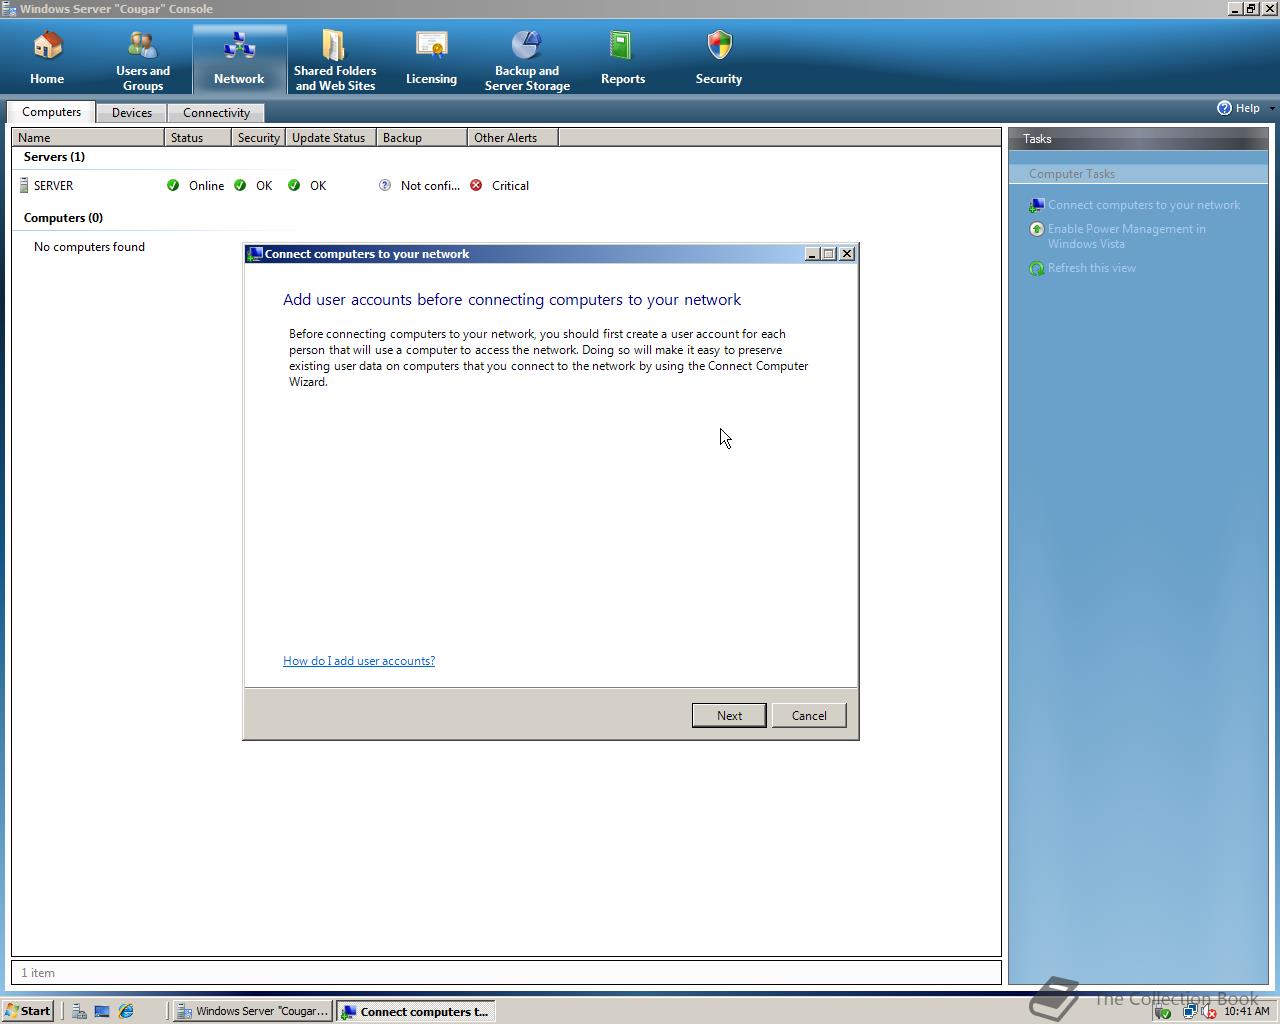The width and height of the screenshot is (1280, 1024).
Task: Switch to the Devices tab
Action: 132,113
